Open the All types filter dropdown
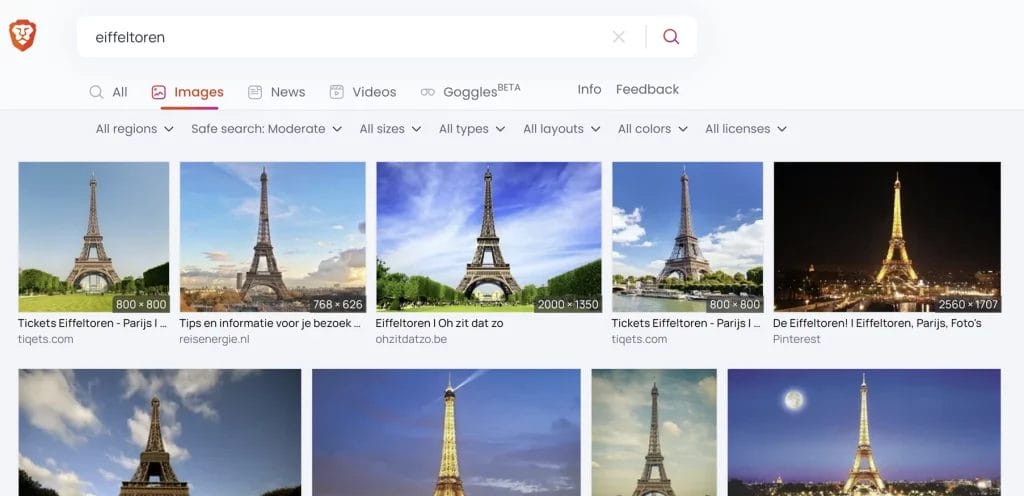The width and height of the screenshot is (1024, 496). (472, 129)
